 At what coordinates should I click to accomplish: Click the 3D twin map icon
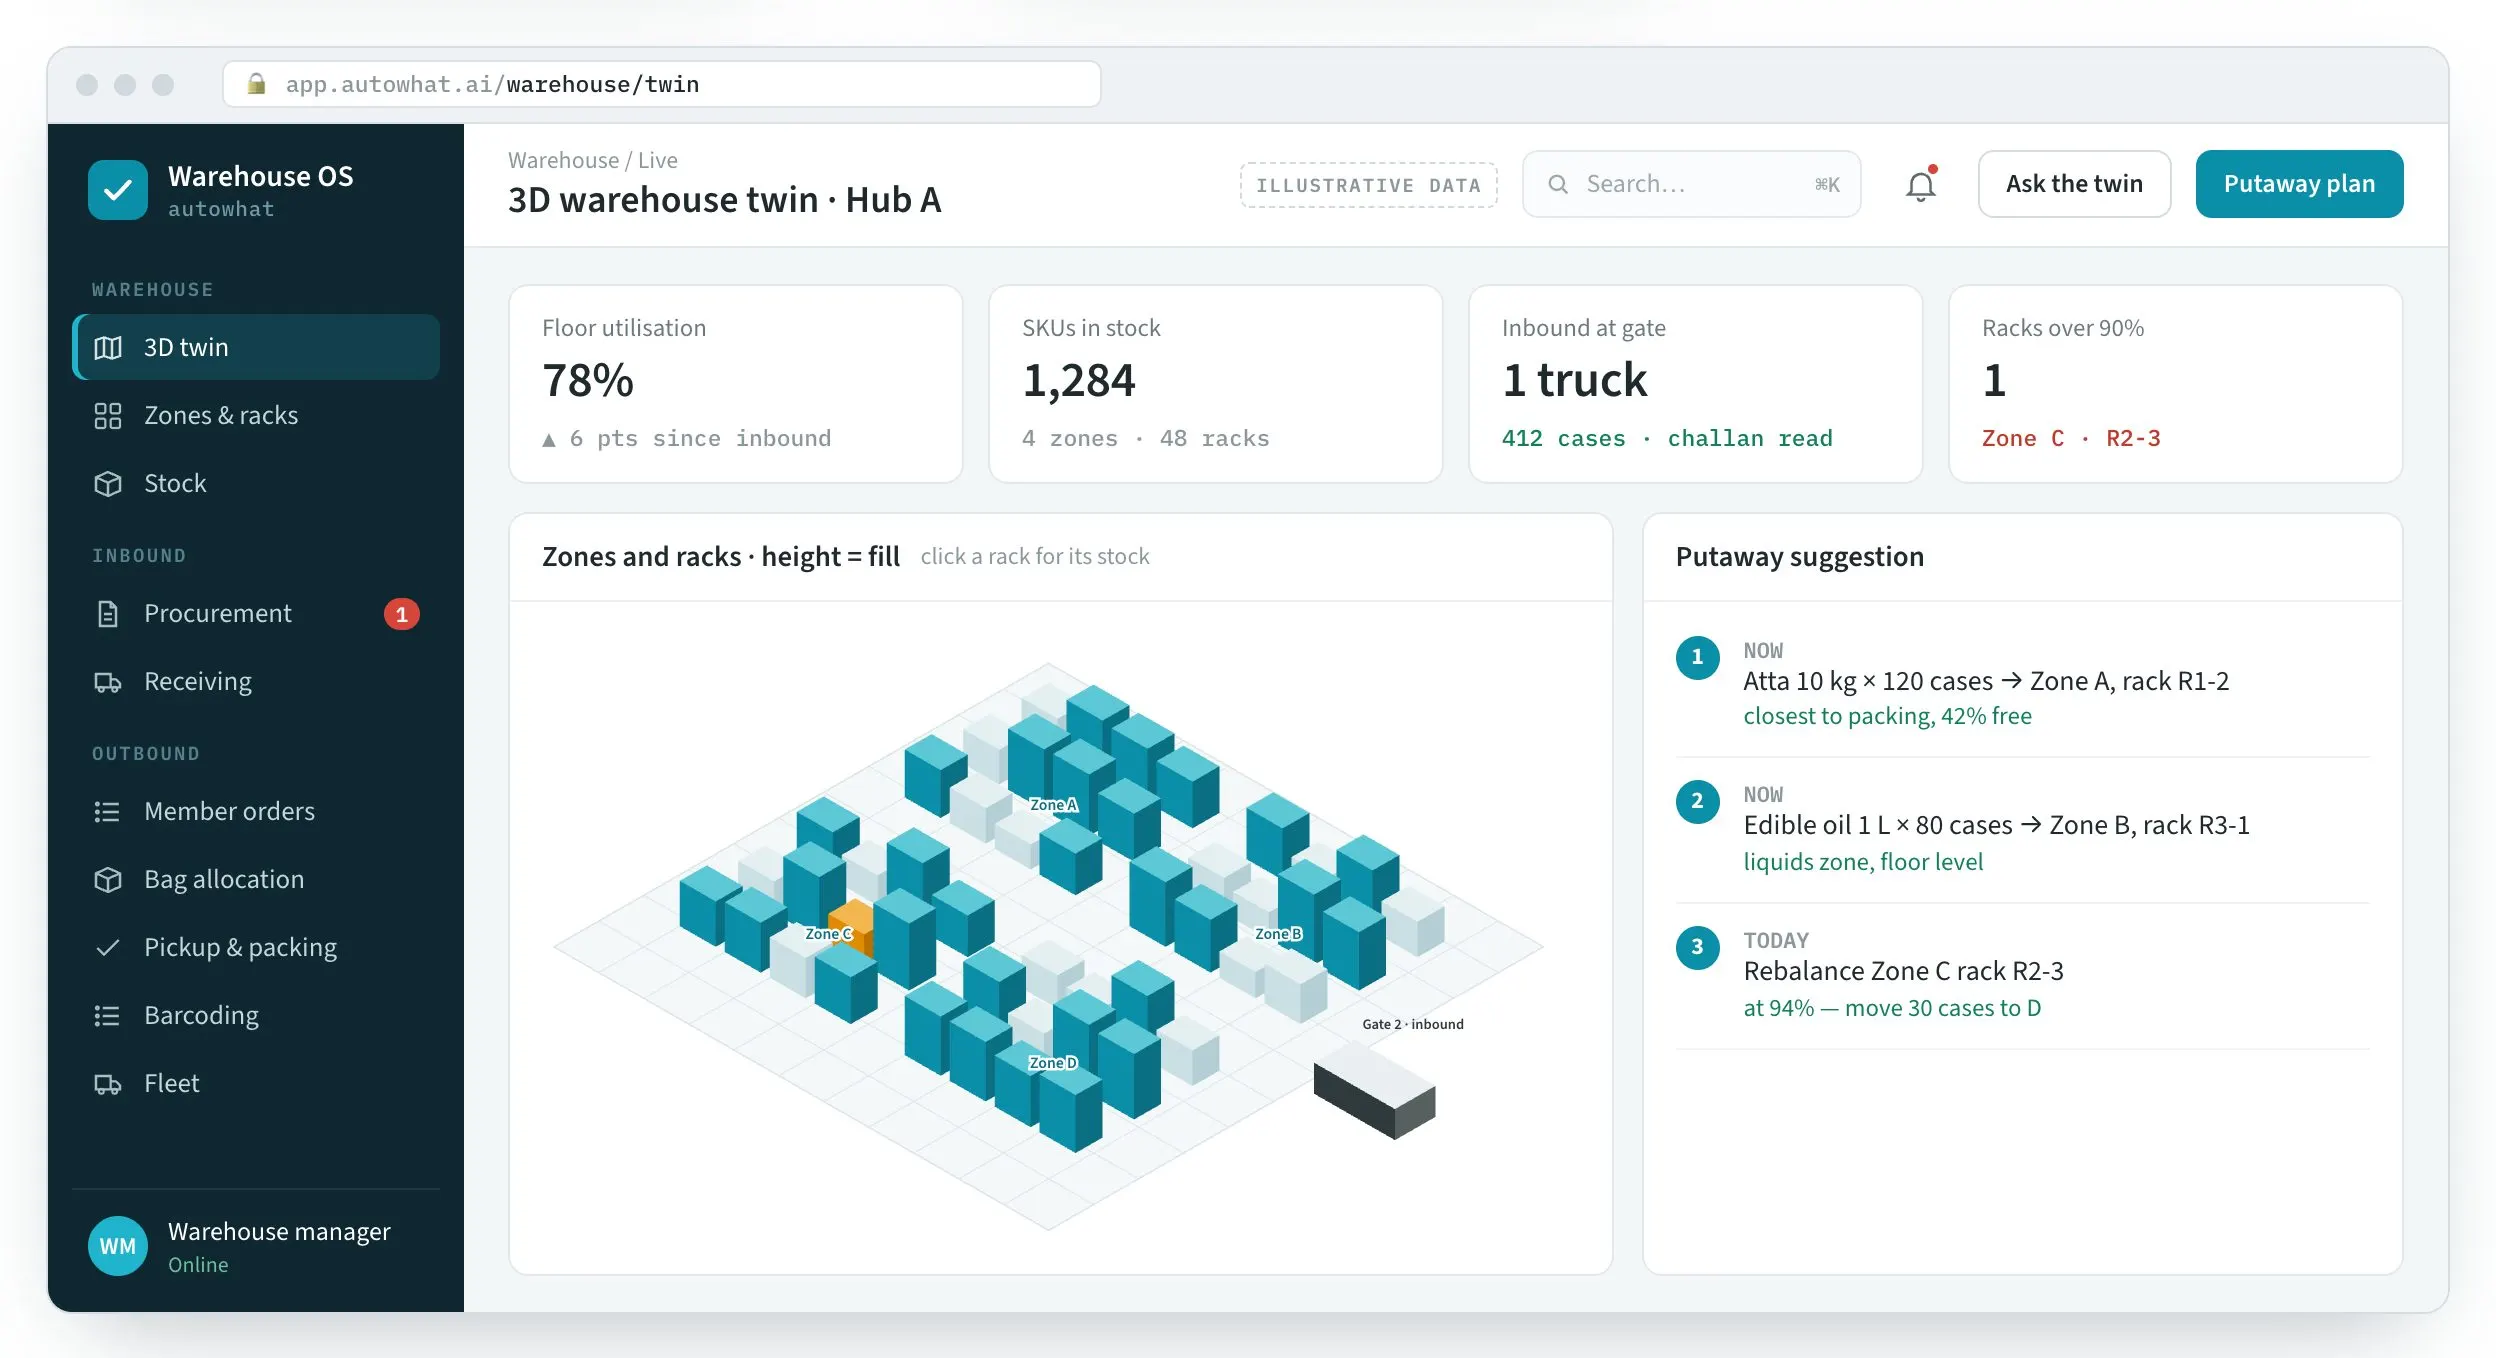pyautogui.click(x=108, y=347)
